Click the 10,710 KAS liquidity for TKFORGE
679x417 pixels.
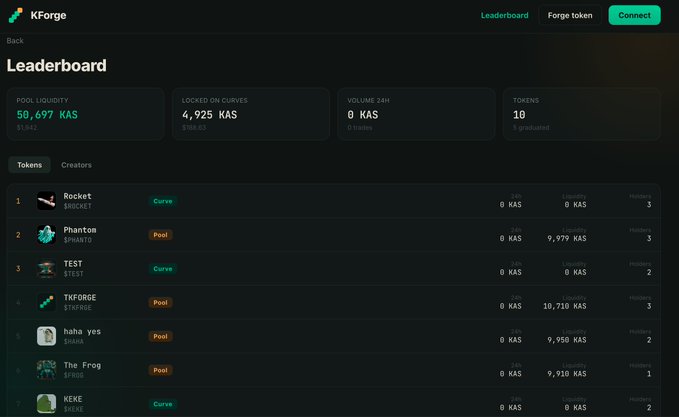pyautogui.click(x=565, y=306)
